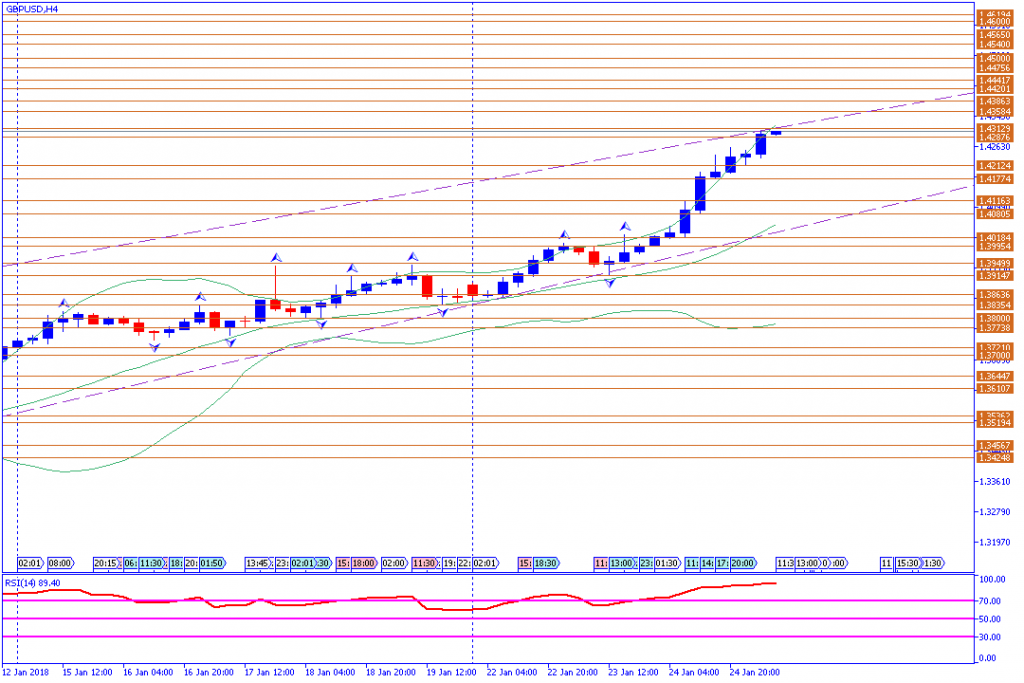This screenshot has height=683, width=1024.
Task: Select the 1.38000 horizontal level label
Action: tap(993, 318)
